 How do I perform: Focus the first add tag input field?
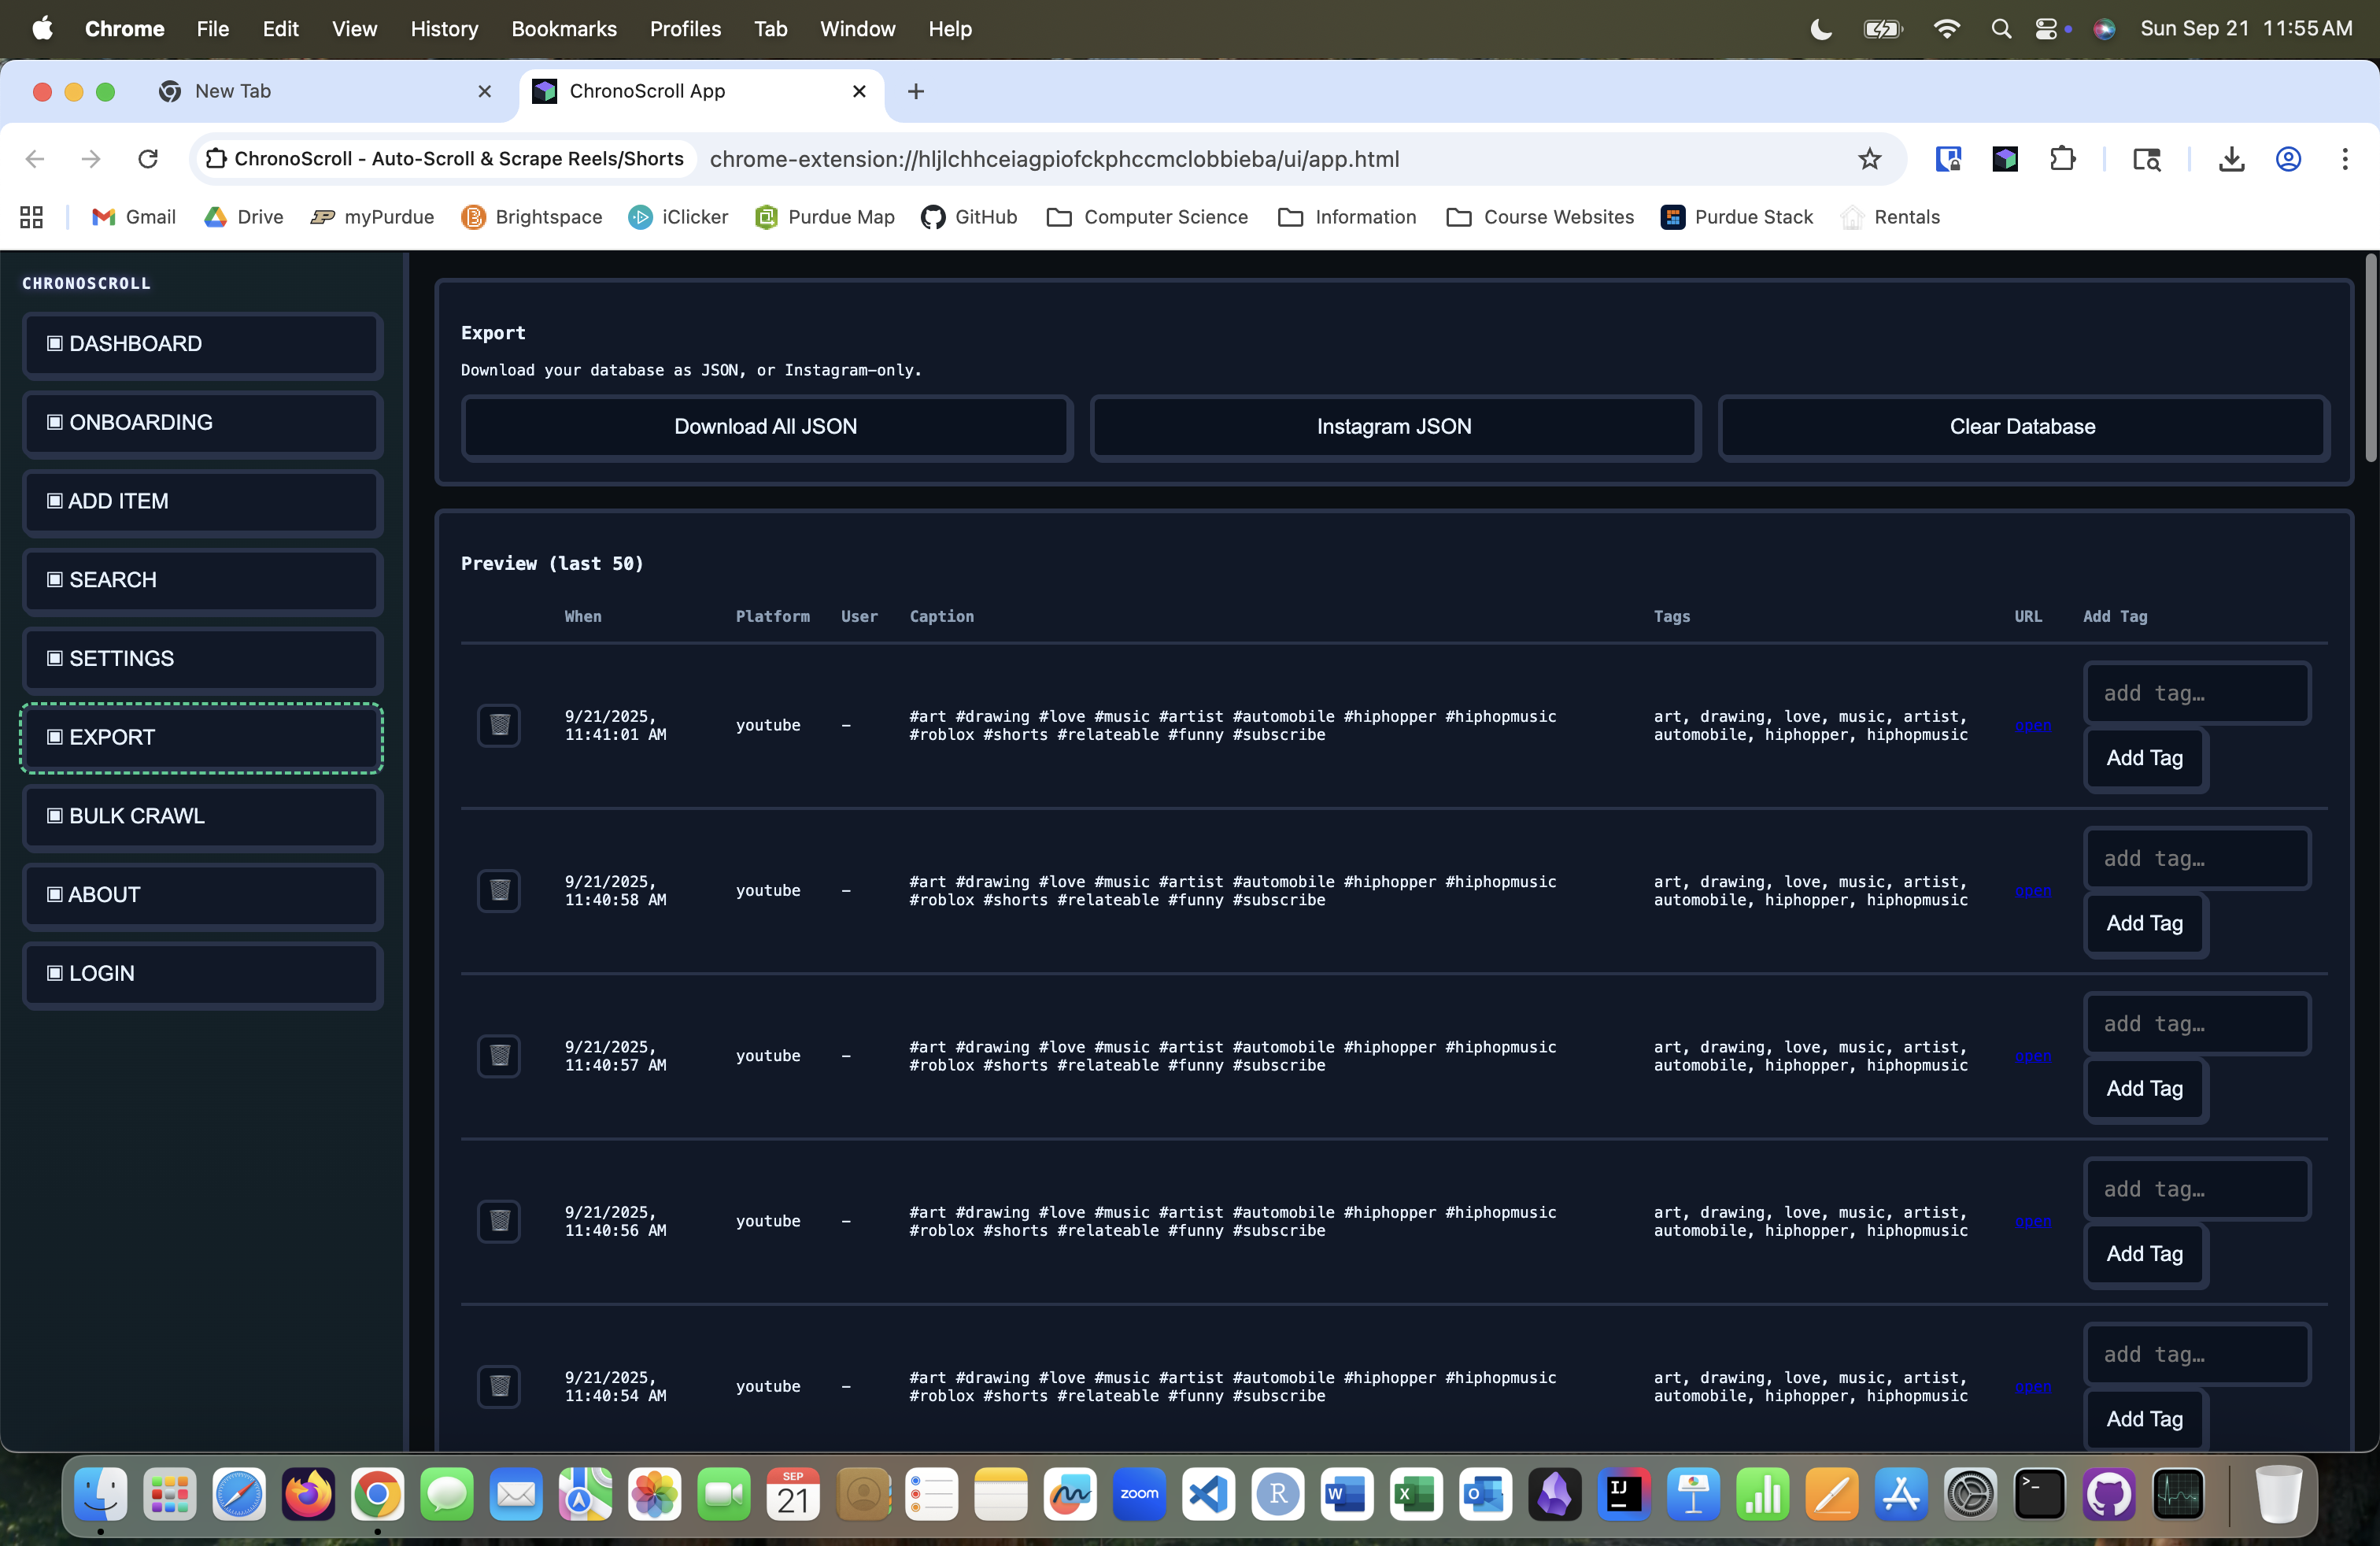click(x=2196, y=693)
